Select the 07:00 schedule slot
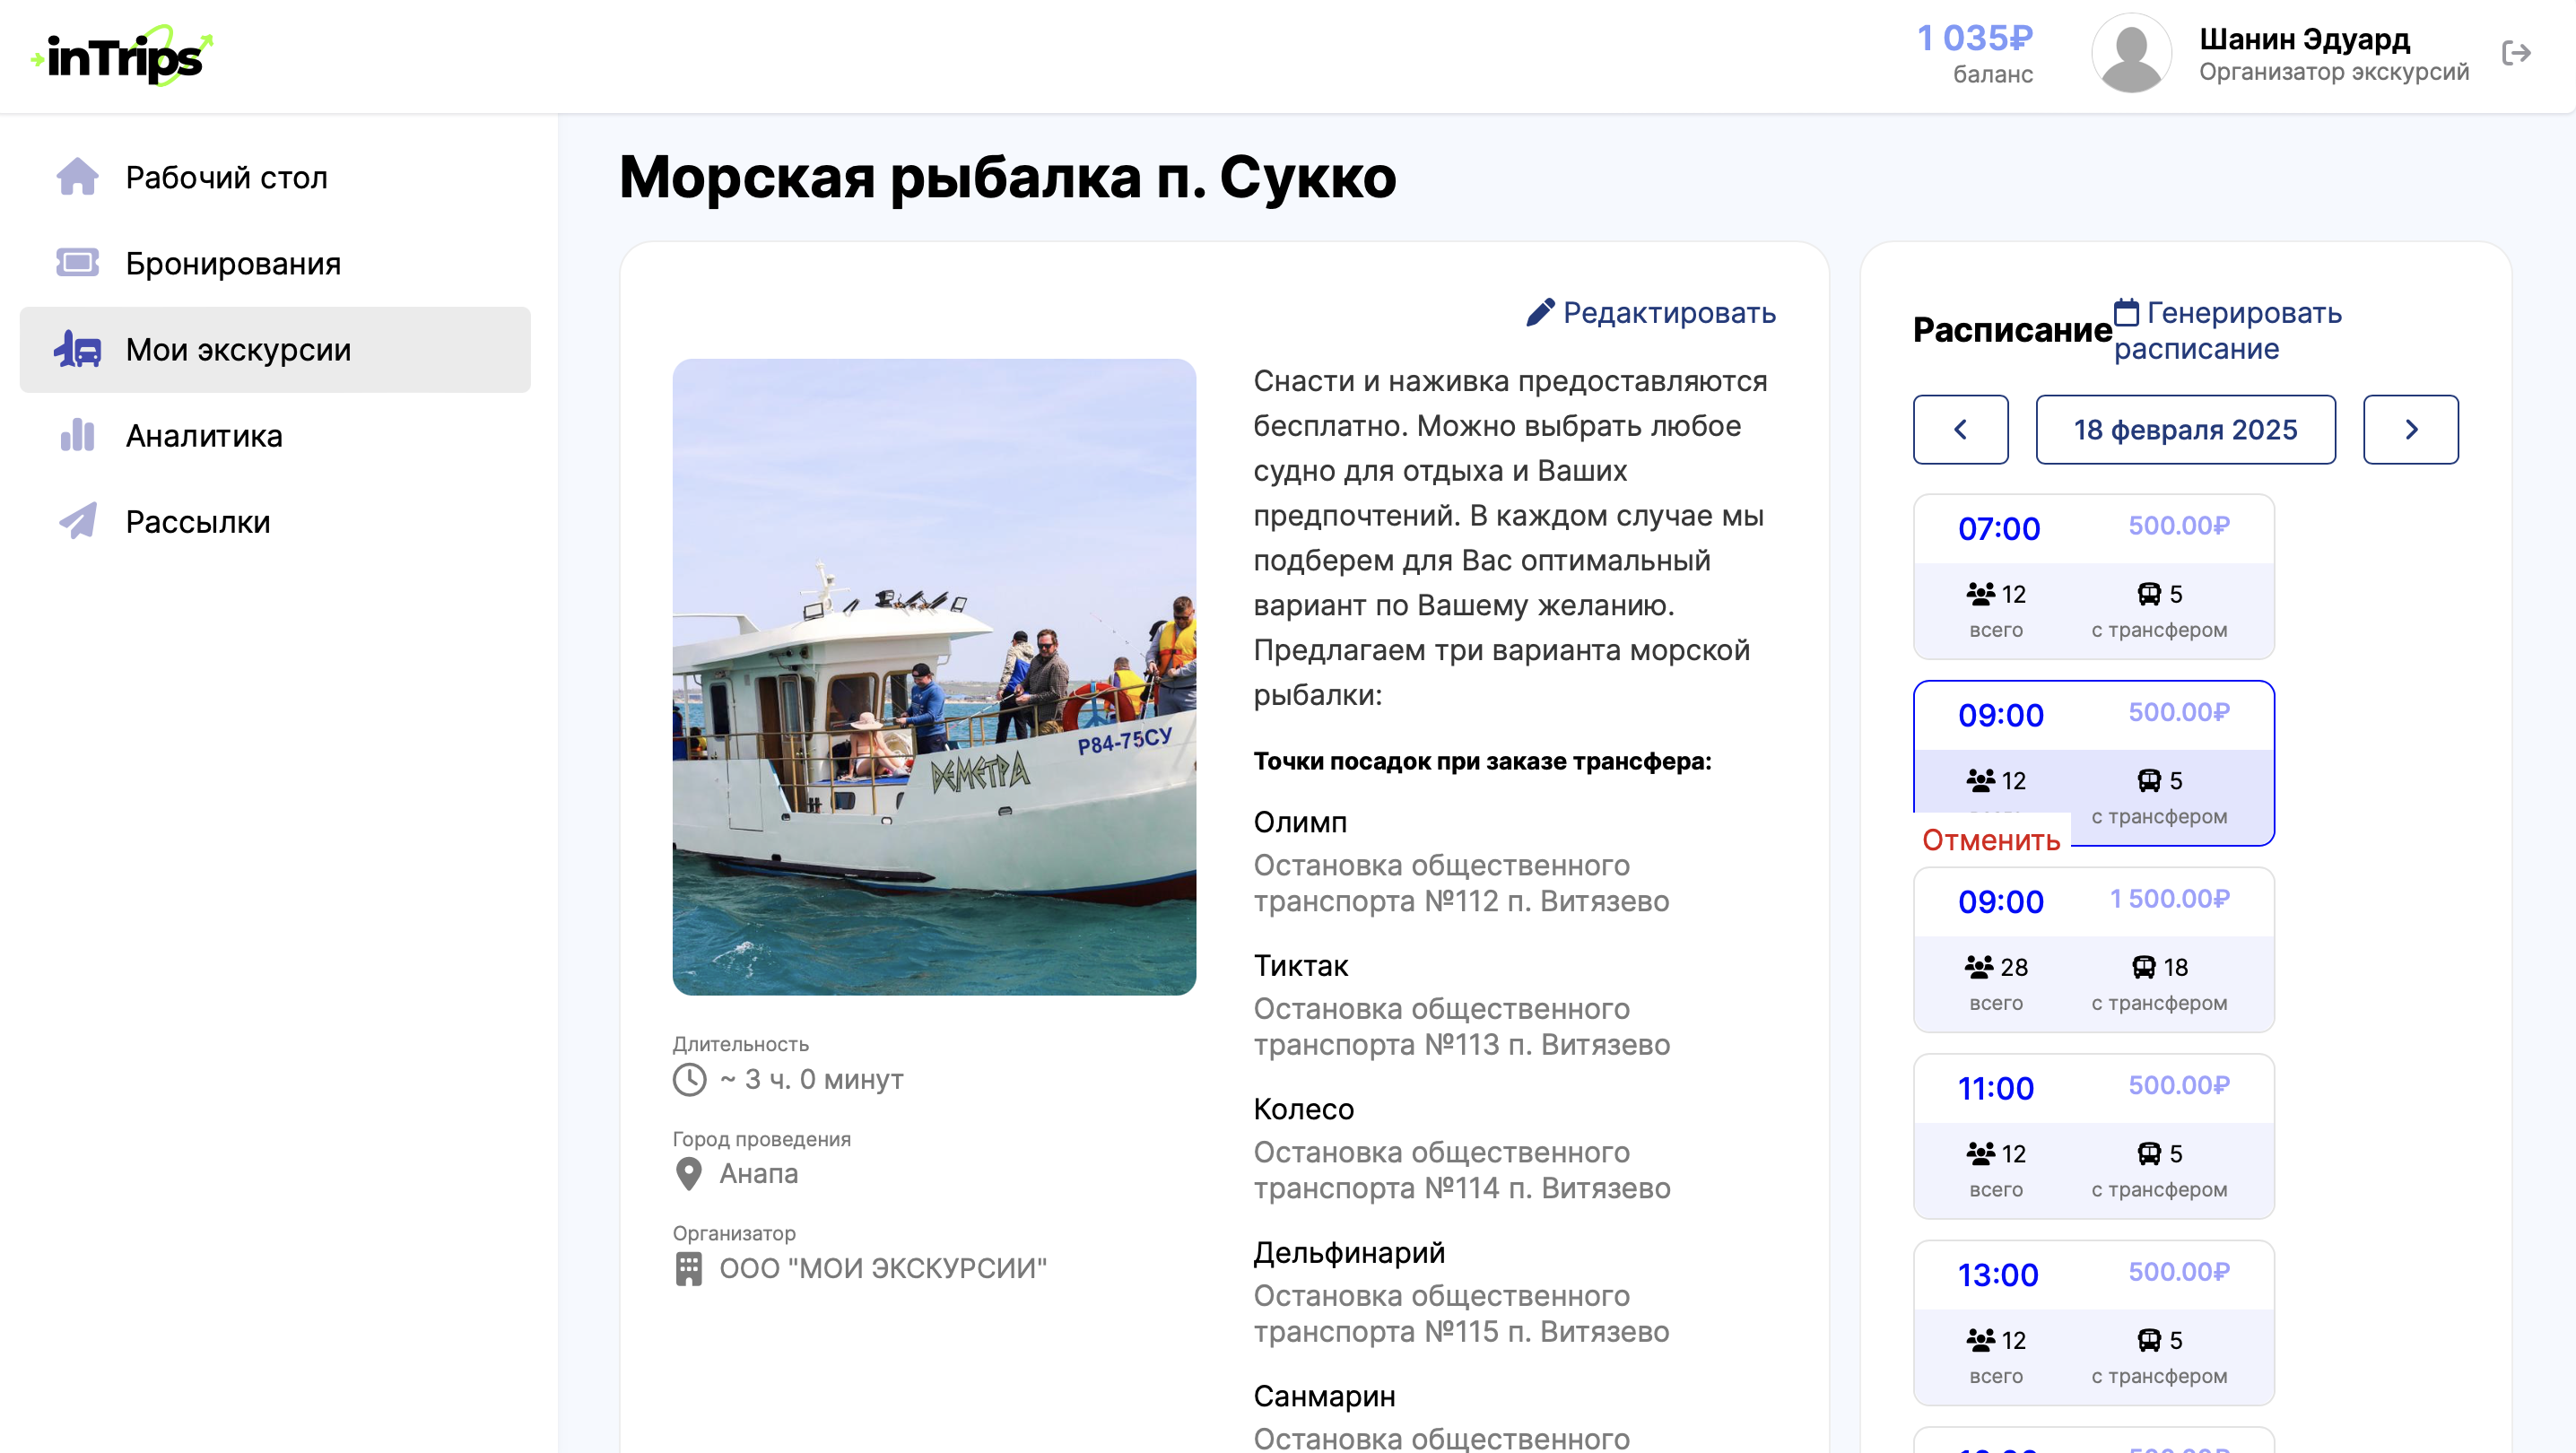2576x1453 pixels. click(2093, 576)
